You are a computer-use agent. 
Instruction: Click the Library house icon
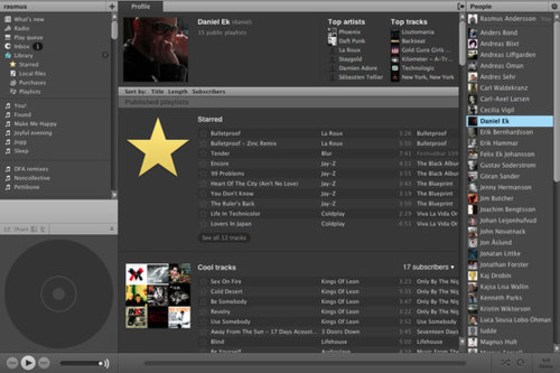(x=8, y=55)
